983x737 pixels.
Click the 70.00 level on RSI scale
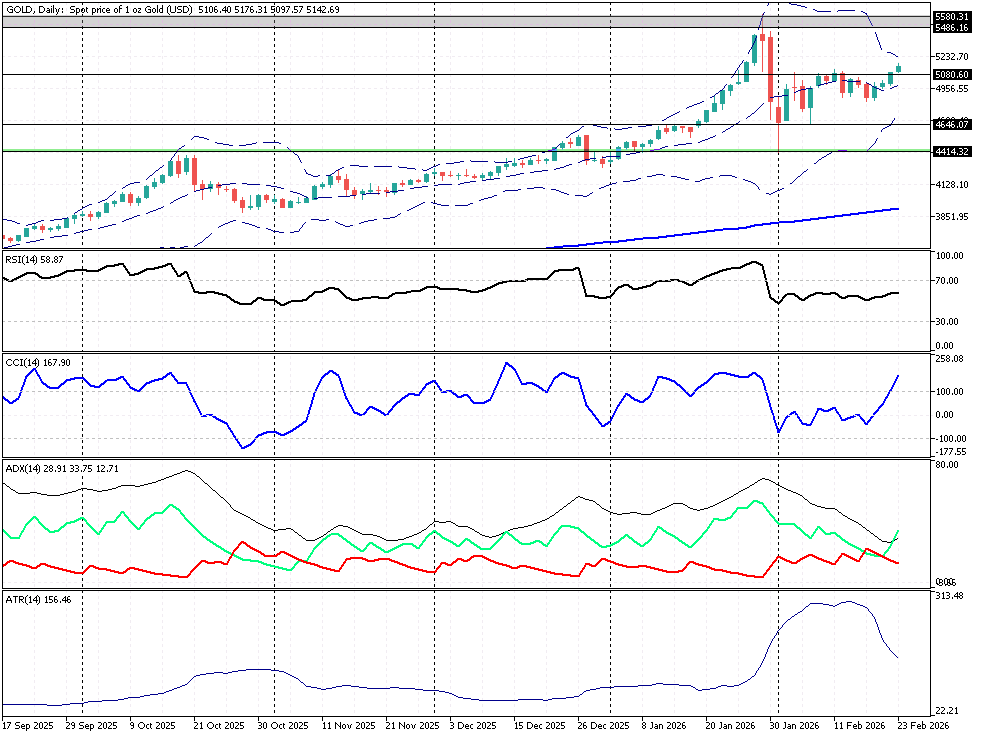pos(949,281)
